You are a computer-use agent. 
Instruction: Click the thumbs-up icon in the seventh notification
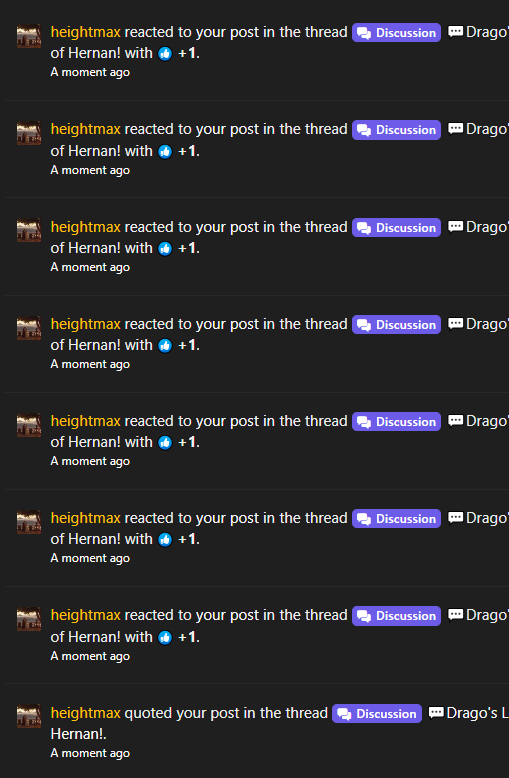coord(165,637)
